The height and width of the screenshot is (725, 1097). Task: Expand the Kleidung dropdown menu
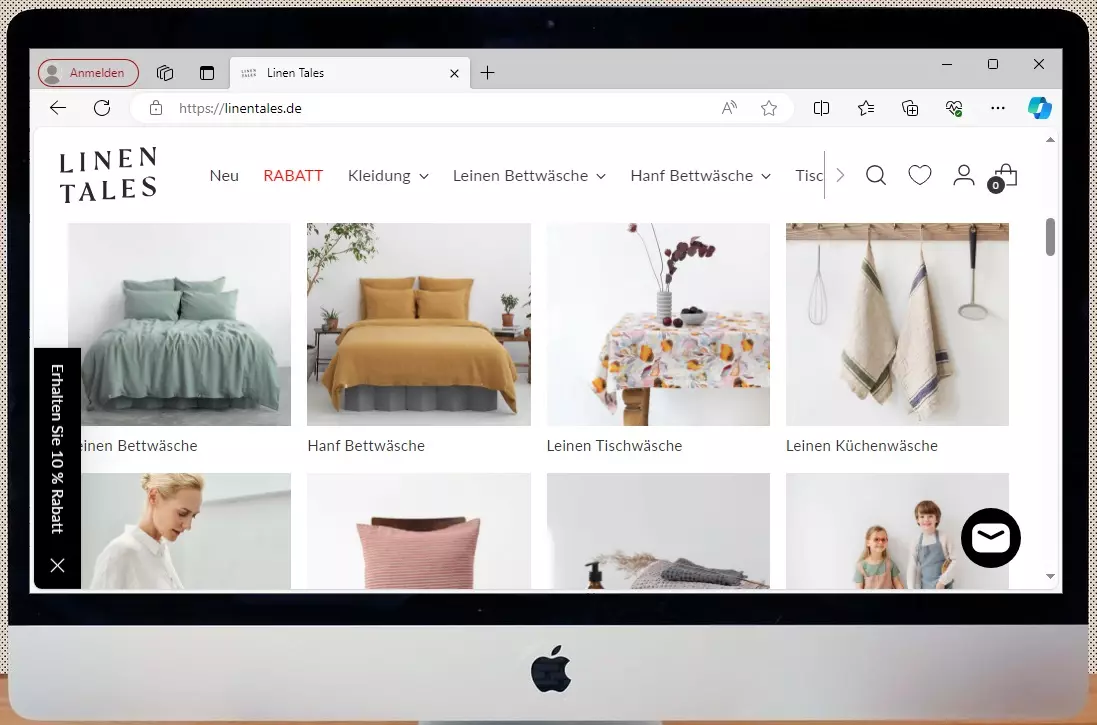pos(388,176)
